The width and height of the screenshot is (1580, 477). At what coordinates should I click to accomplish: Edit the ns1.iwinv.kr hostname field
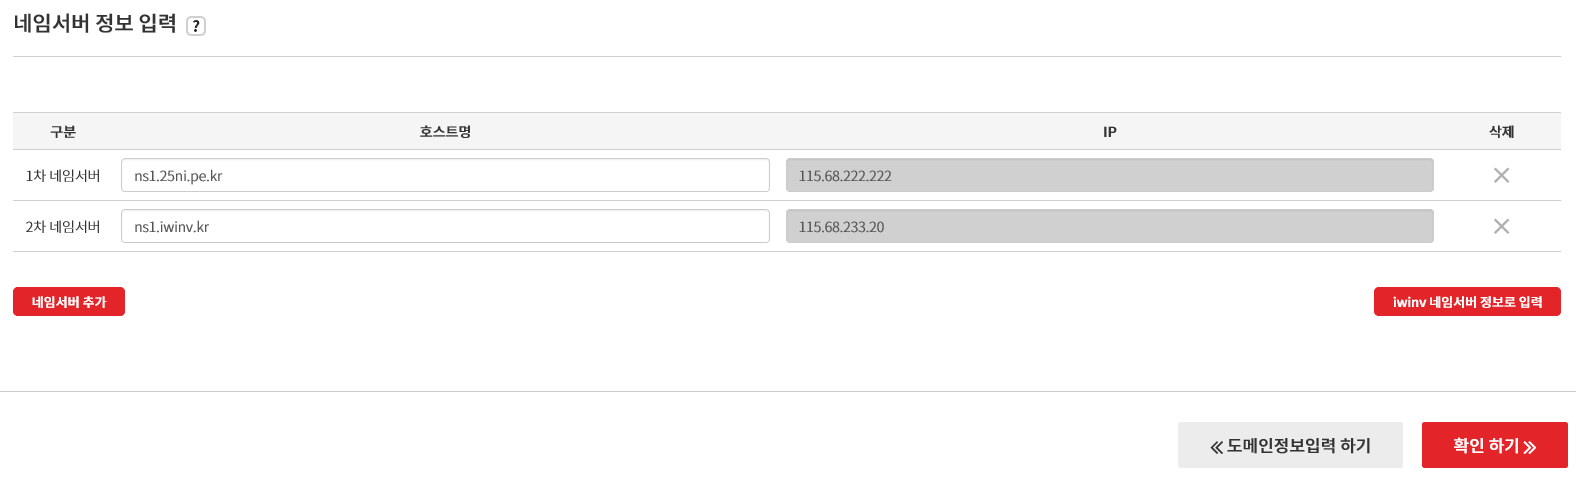pyautogui.click(x=445, y=227)
